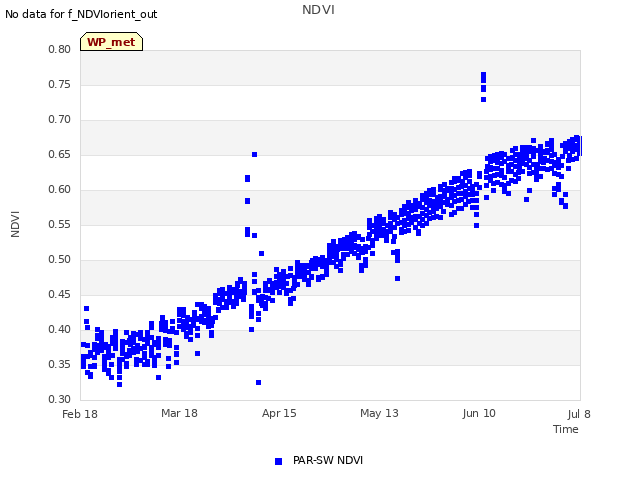This screenshot has width=640, height=480.
Task: Click the Feb 18 x-axis label
Action: coord(80,414)
